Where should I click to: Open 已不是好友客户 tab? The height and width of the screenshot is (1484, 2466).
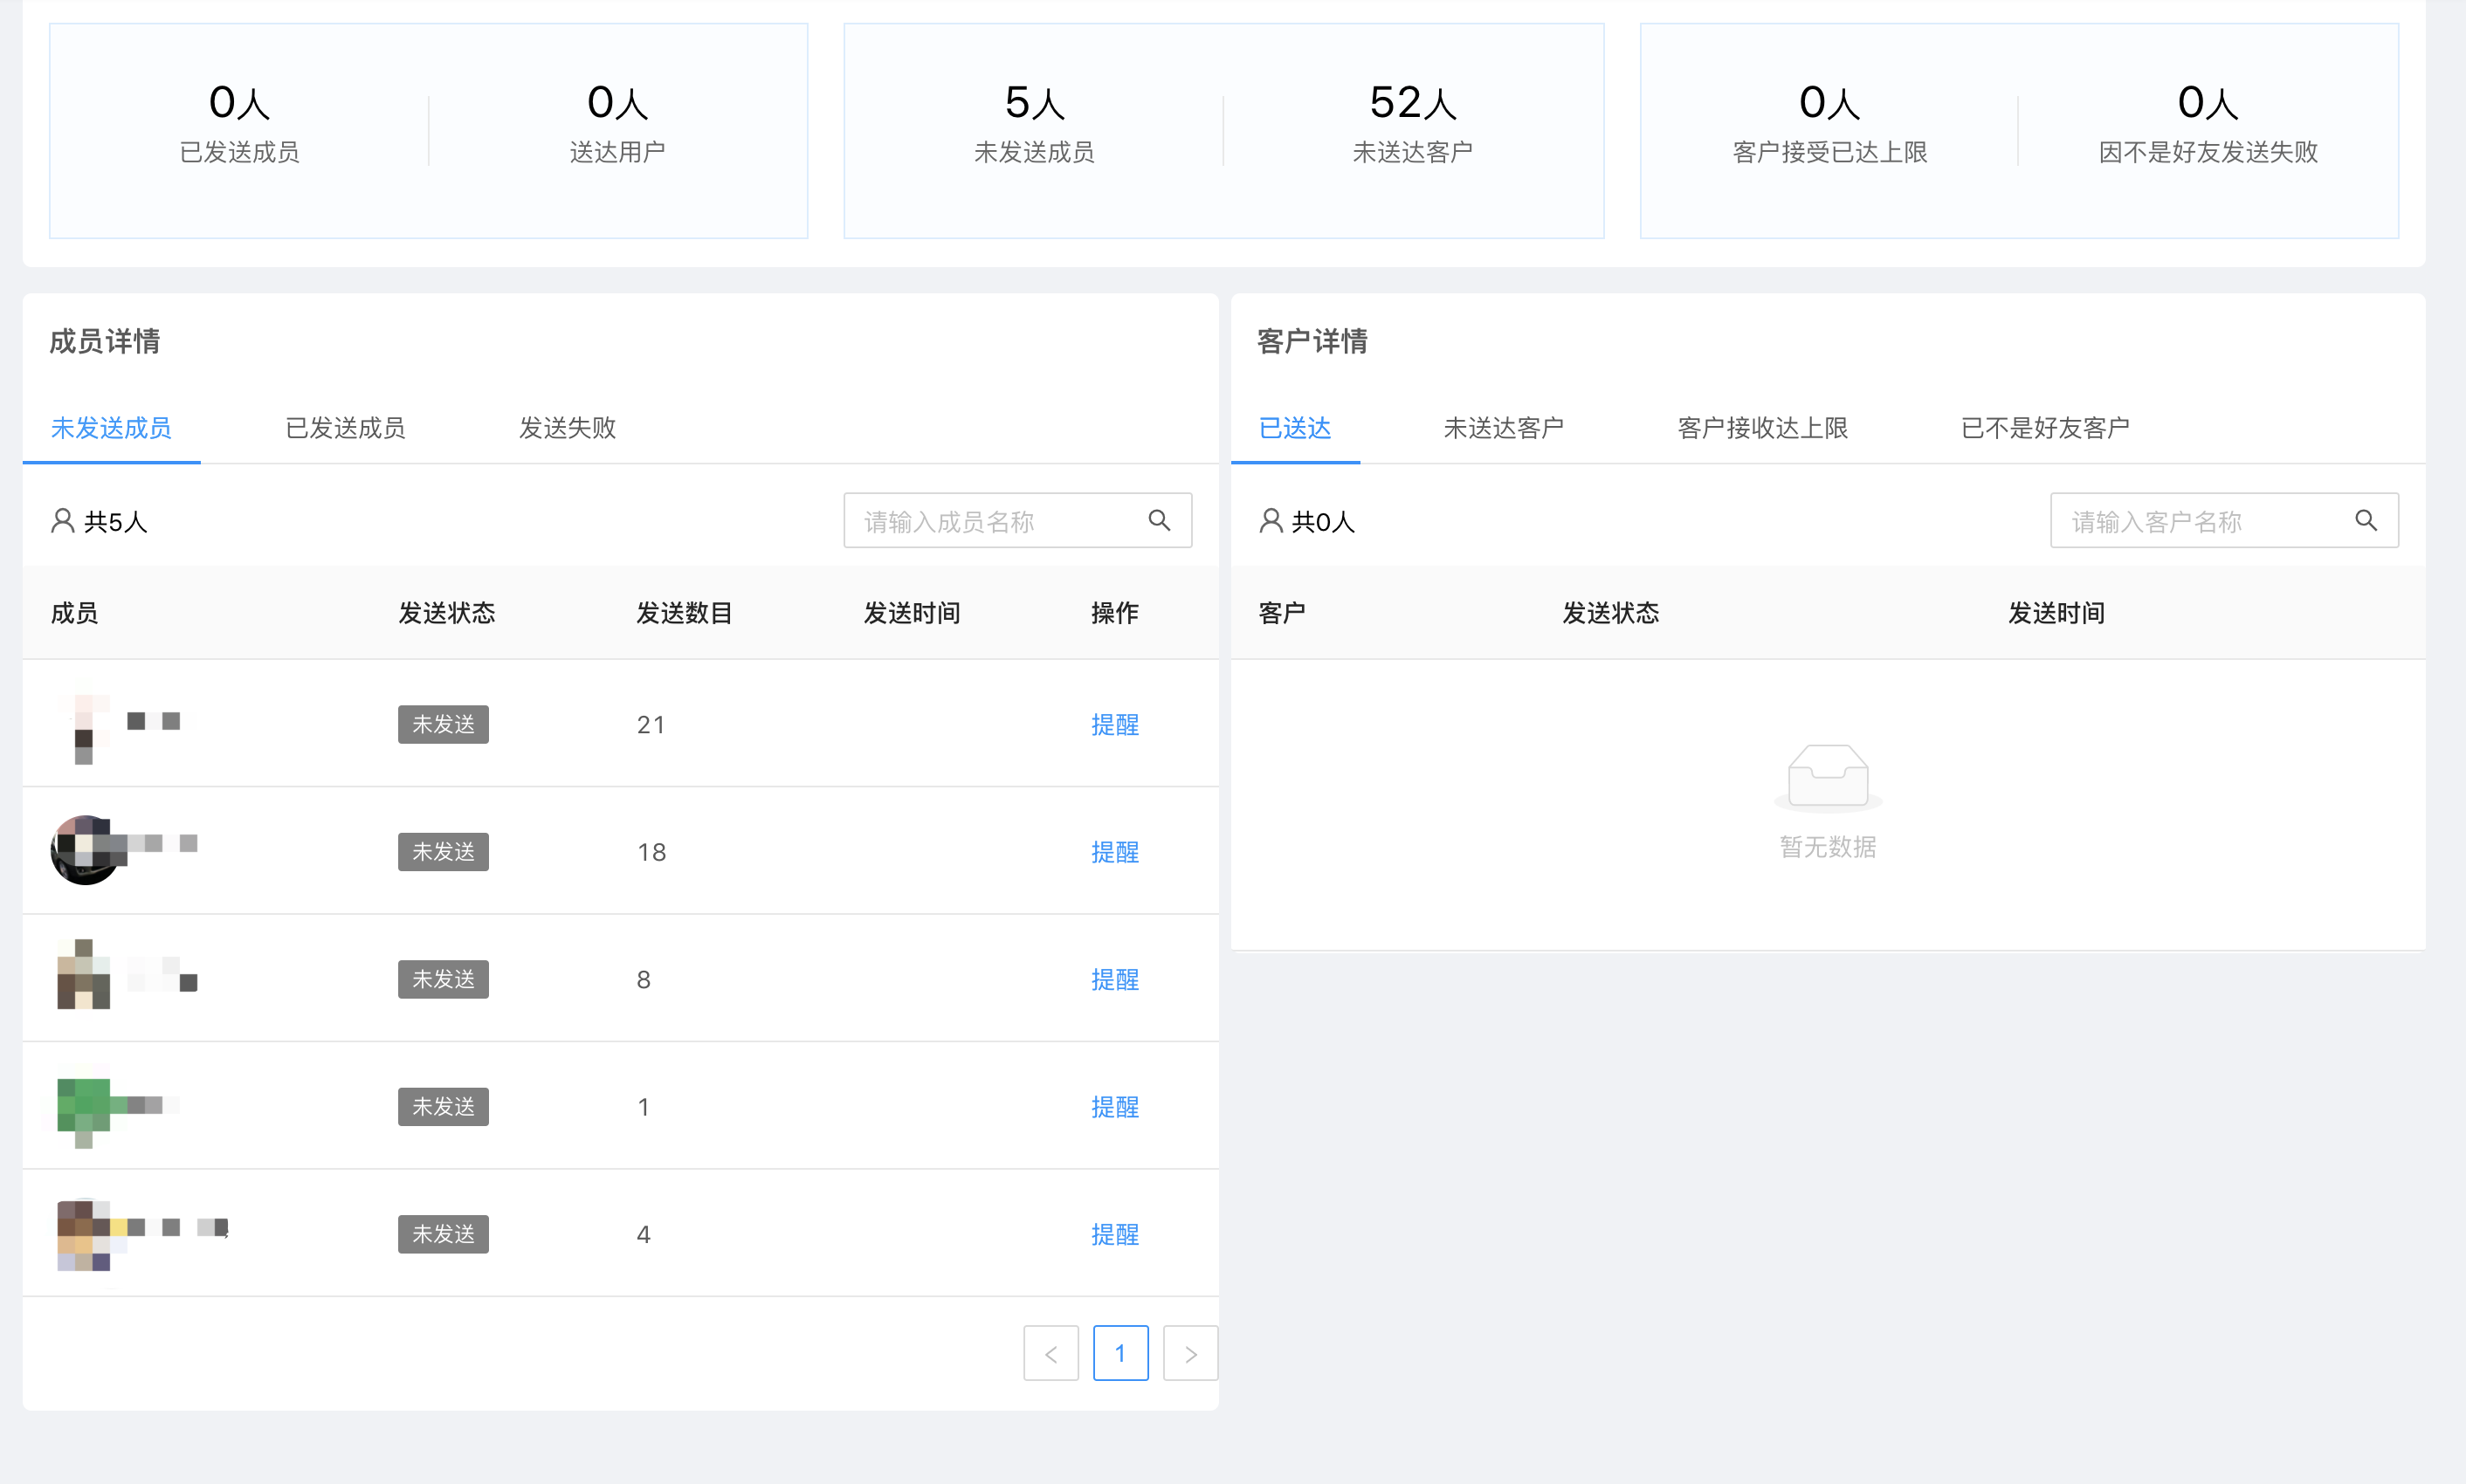click(x=2045, y=428)
